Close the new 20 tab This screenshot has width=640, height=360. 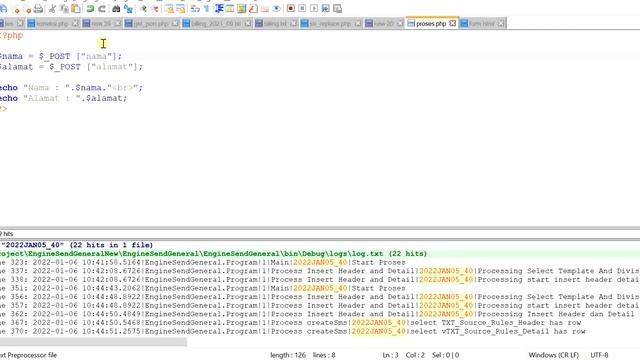point(400,24)
